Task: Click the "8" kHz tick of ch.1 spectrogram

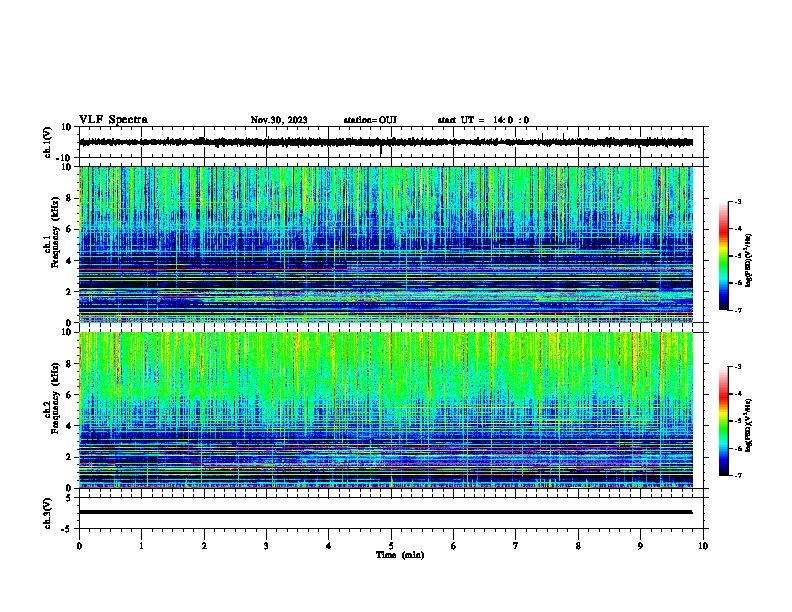Action: [70, 198]
